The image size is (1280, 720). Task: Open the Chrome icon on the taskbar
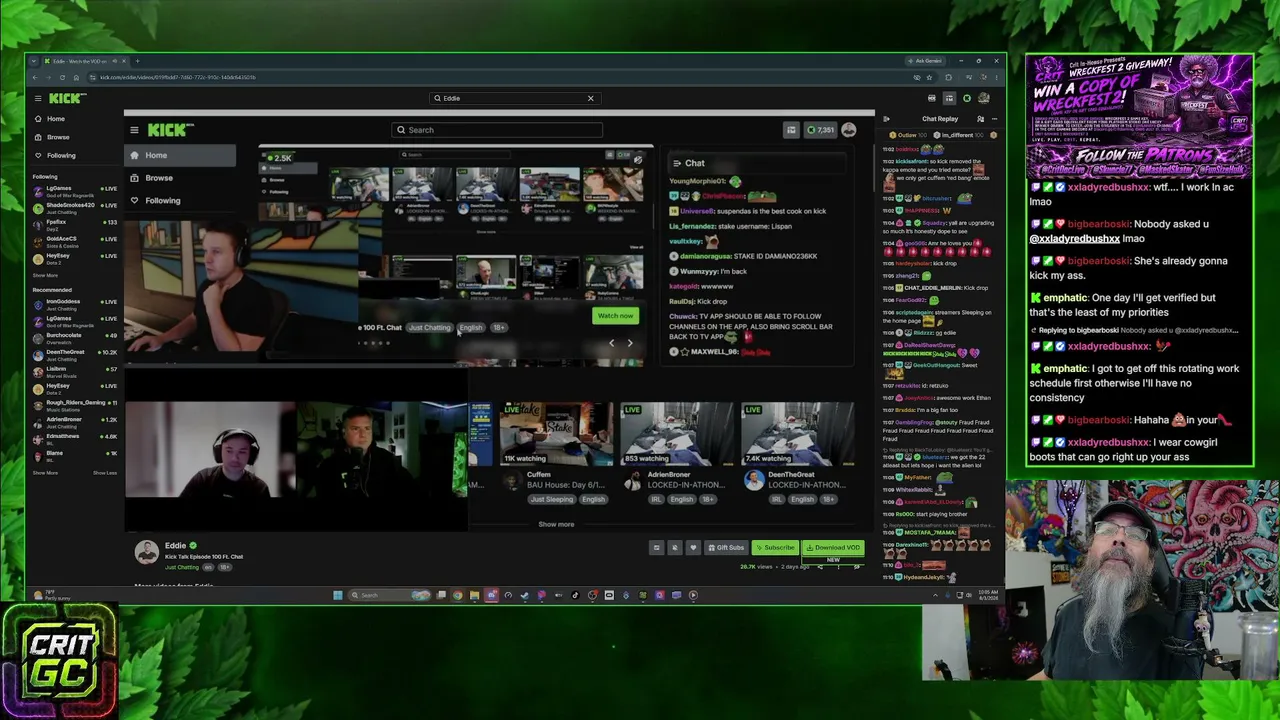[x=457, y=595]
